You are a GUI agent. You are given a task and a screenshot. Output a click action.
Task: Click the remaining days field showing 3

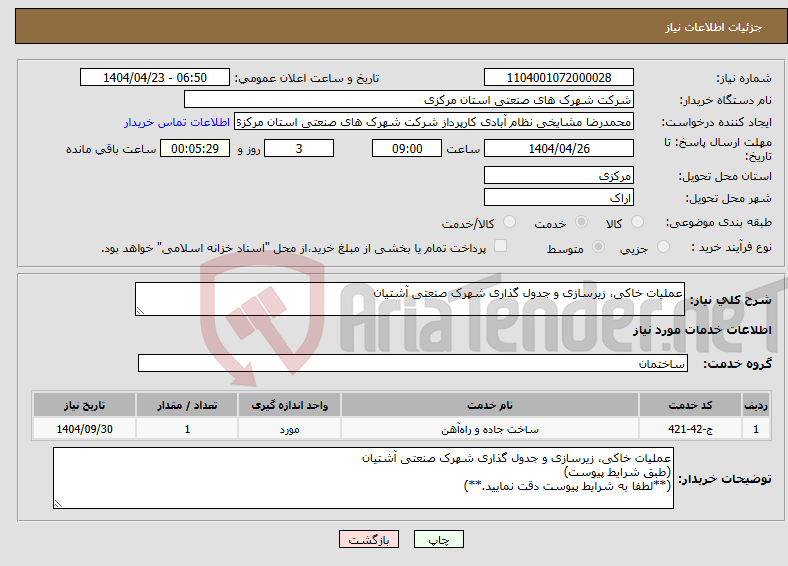click(299, 148)
